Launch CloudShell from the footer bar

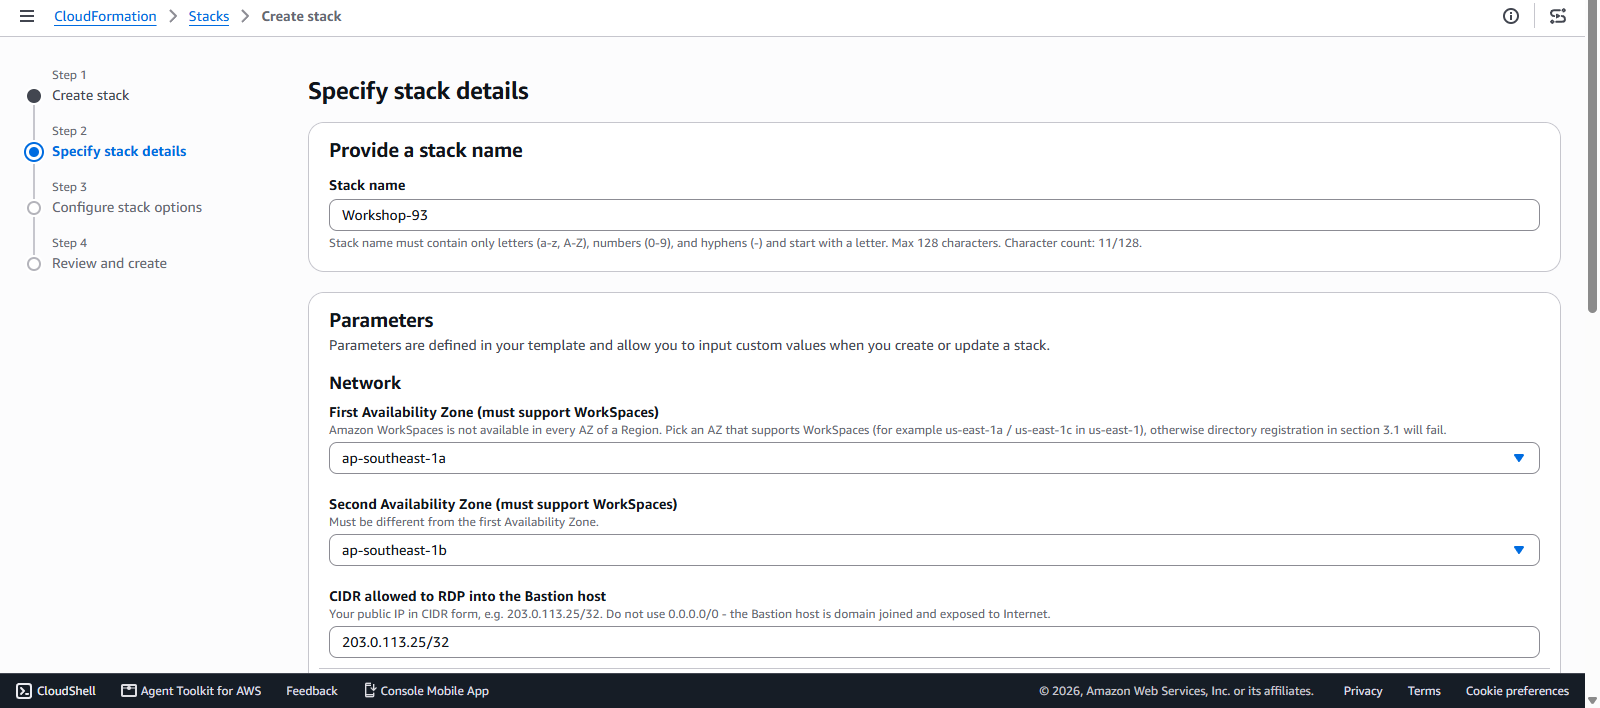click(56, 691)
